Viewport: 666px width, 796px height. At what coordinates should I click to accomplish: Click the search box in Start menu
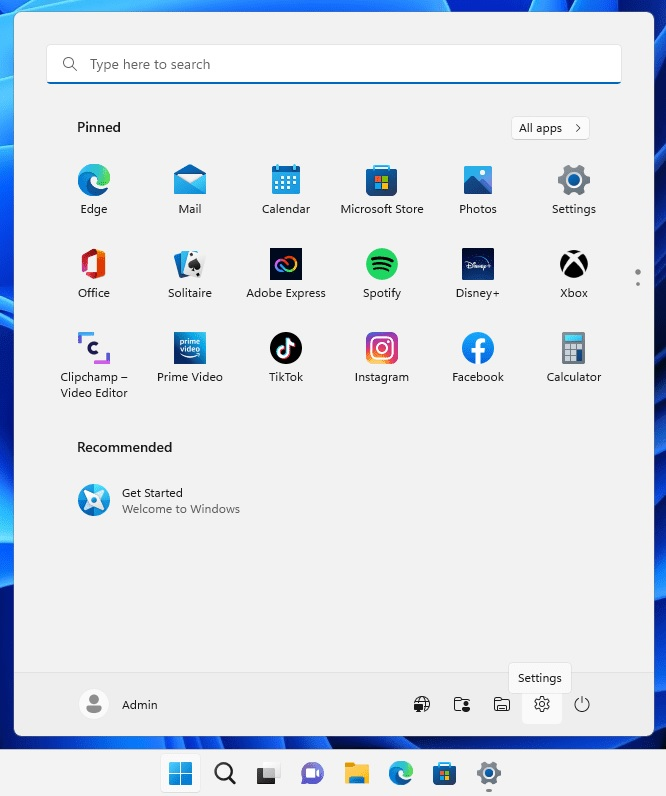pyautogui.click(x=334, y=64)
